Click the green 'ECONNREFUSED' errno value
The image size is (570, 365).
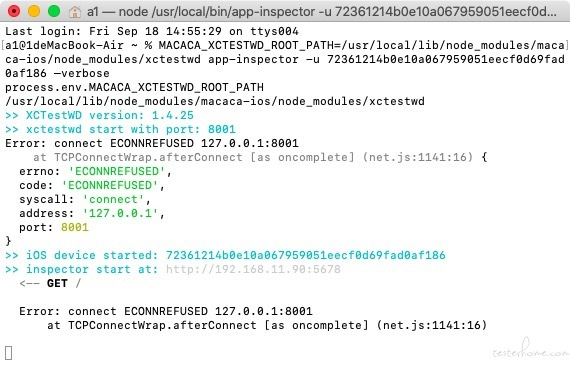117,171
